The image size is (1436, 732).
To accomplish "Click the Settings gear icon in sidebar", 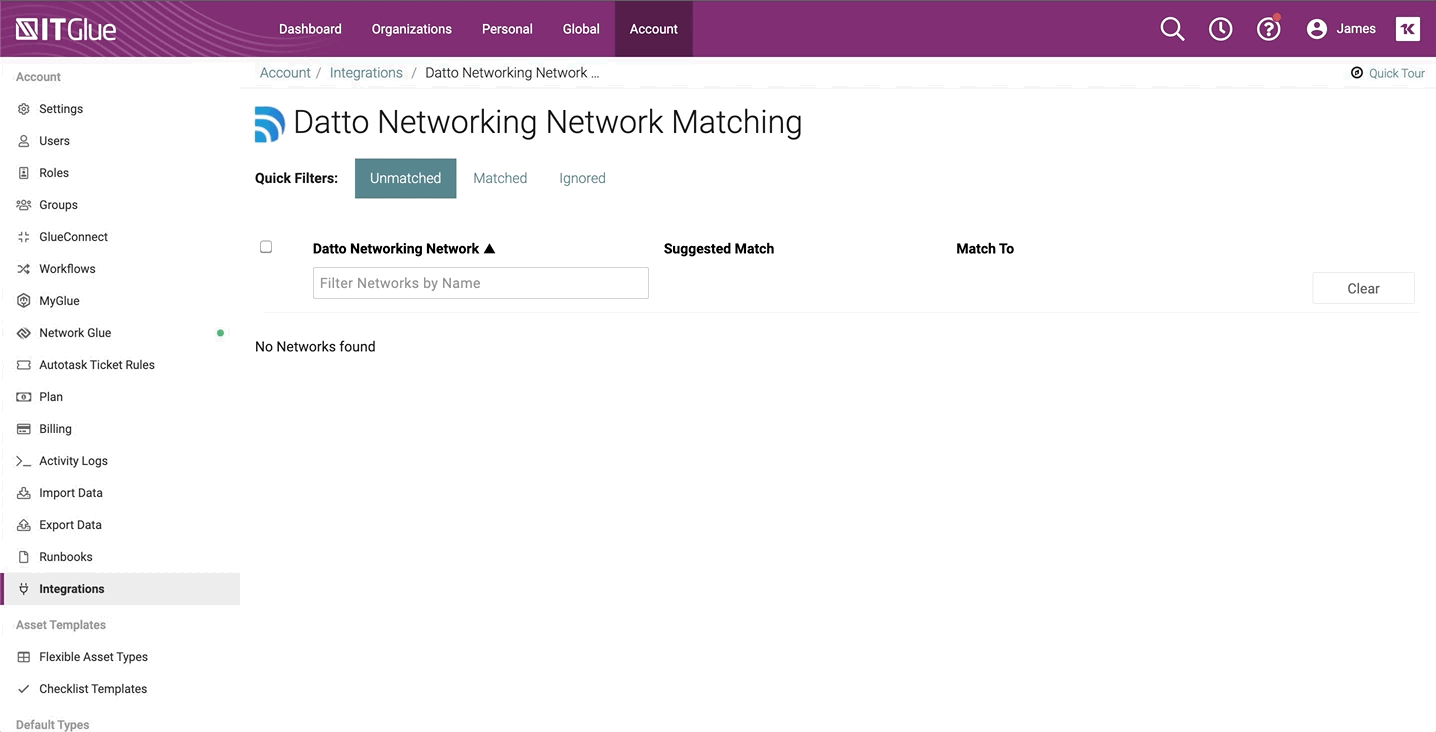I will point(24,109).
